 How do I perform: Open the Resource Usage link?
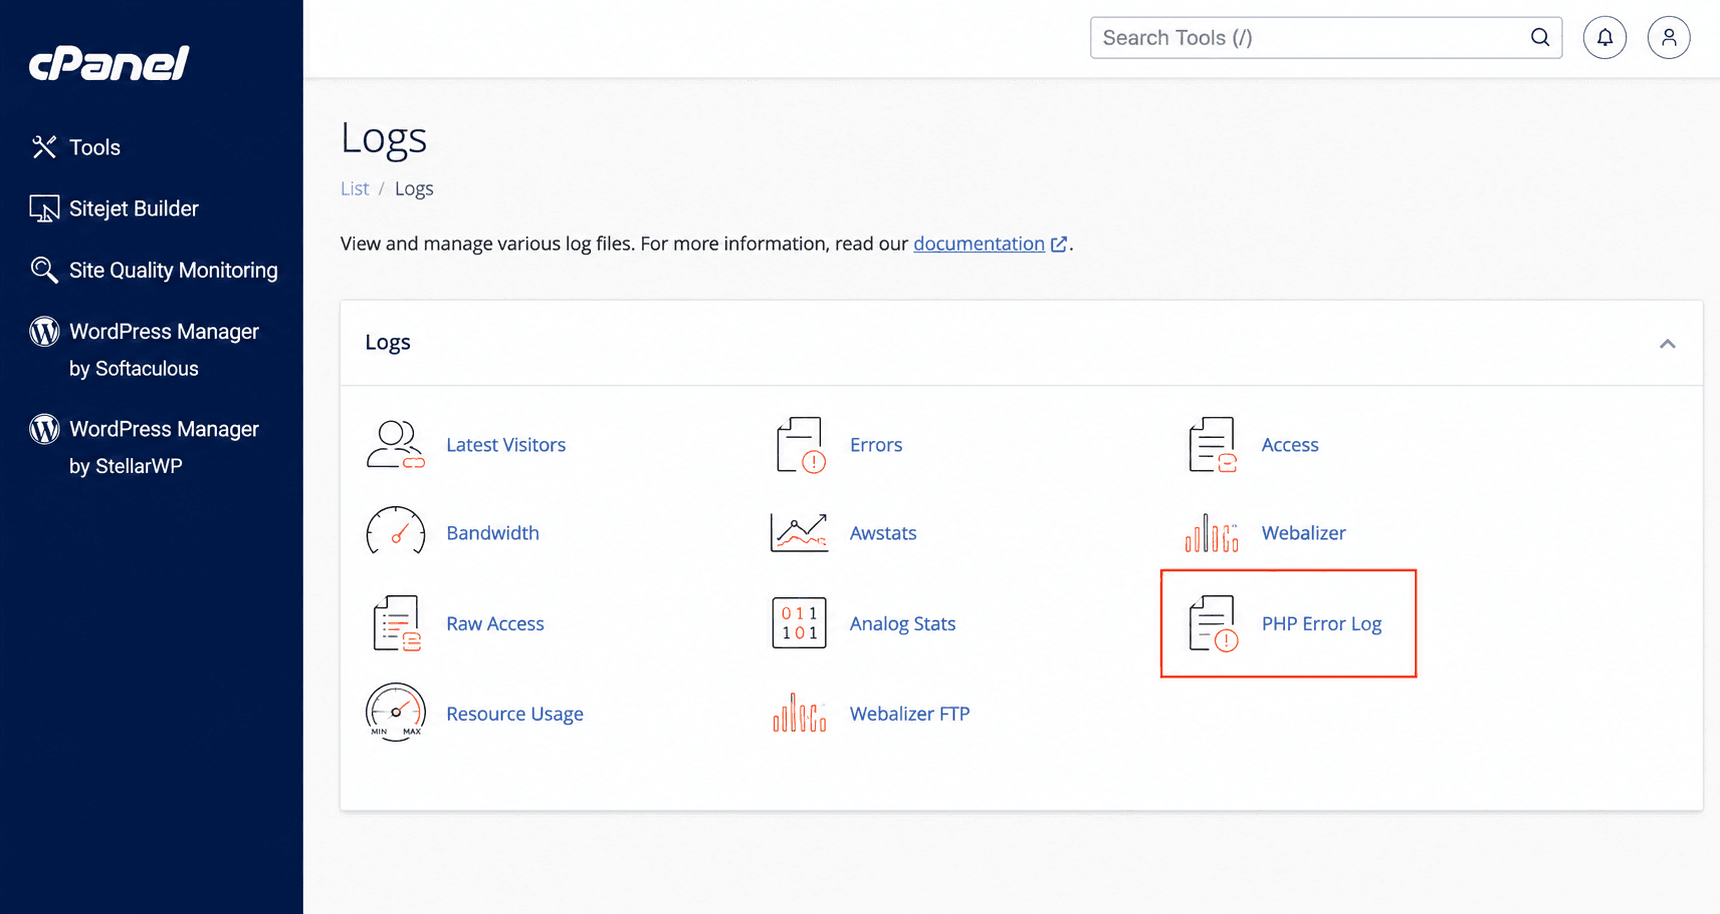[x=515, y=714]
